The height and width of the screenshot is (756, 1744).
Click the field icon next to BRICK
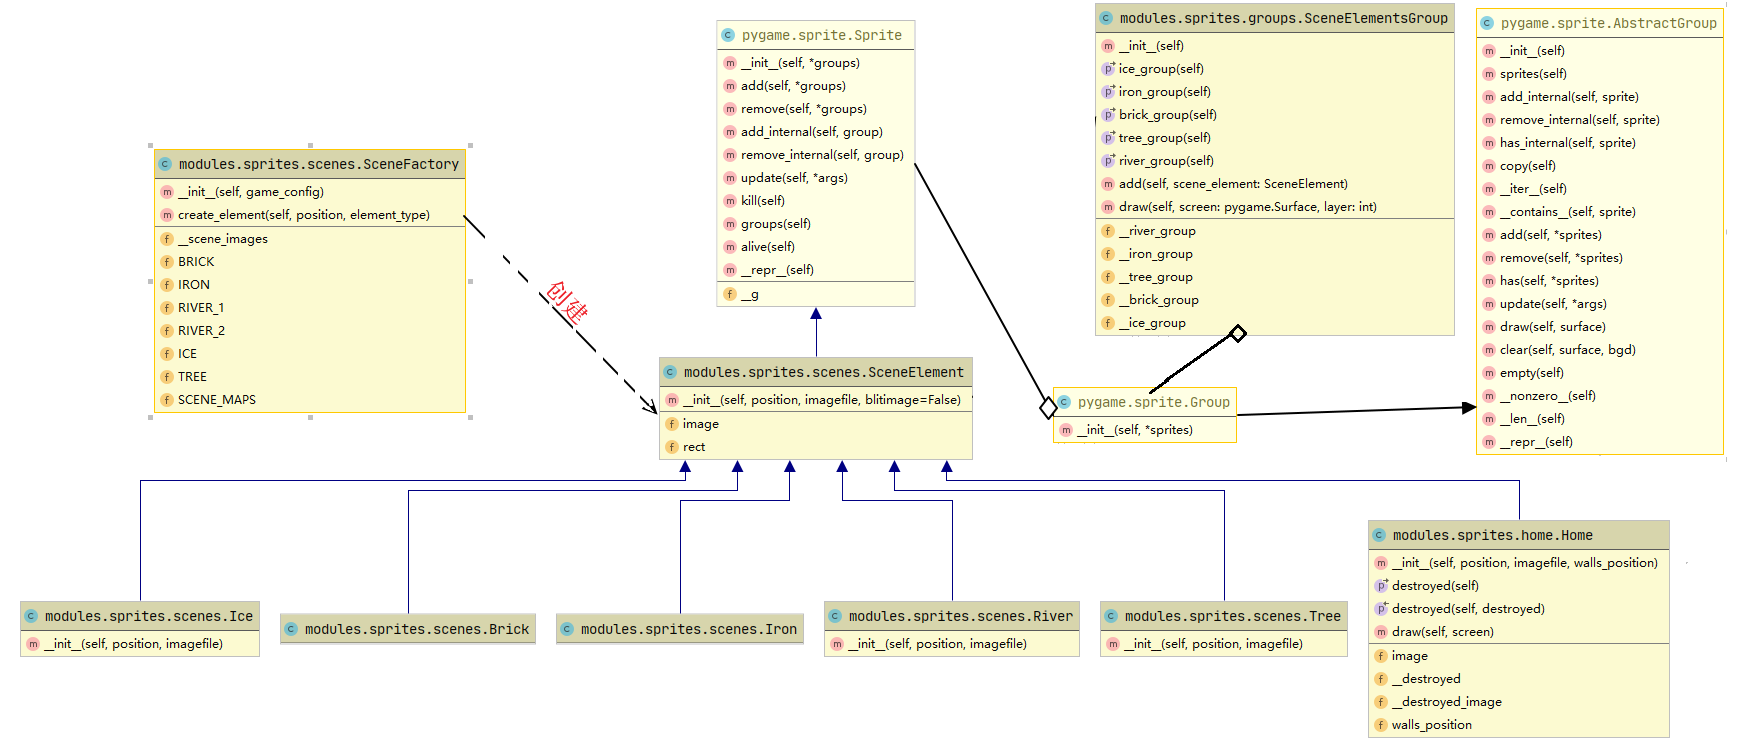(167, 262)
